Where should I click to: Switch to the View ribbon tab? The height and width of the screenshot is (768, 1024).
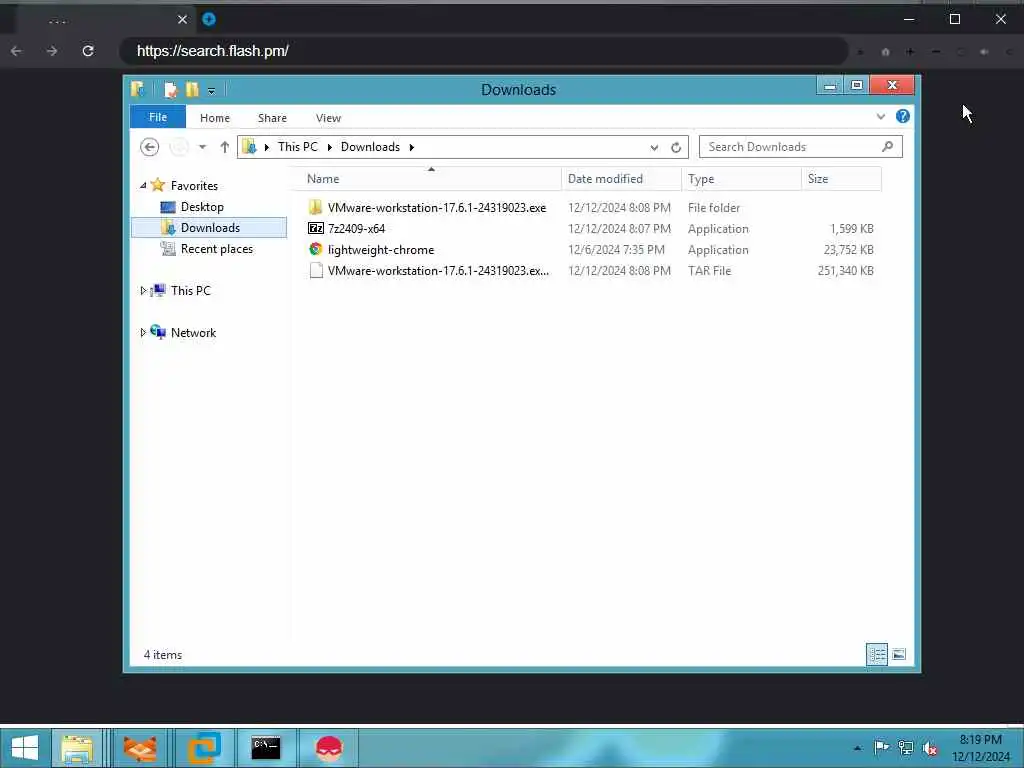pyautogui.click(x=328, y=118)
